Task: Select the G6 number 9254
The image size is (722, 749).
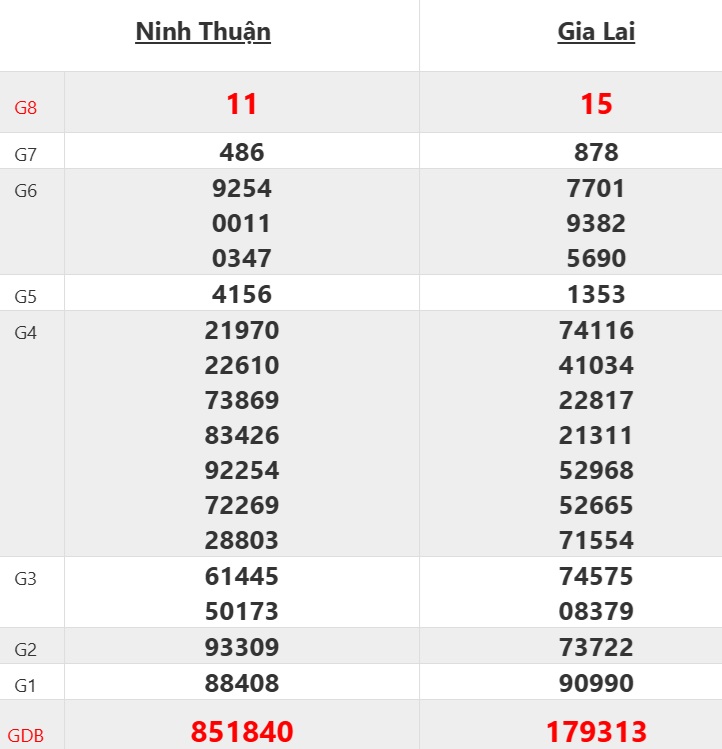Action: pos(242,188)
